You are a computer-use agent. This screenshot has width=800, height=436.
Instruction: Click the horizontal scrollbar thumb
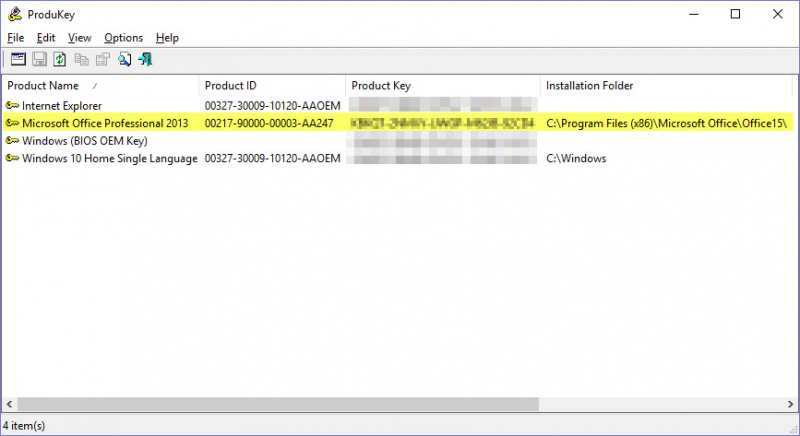(278, 404)
